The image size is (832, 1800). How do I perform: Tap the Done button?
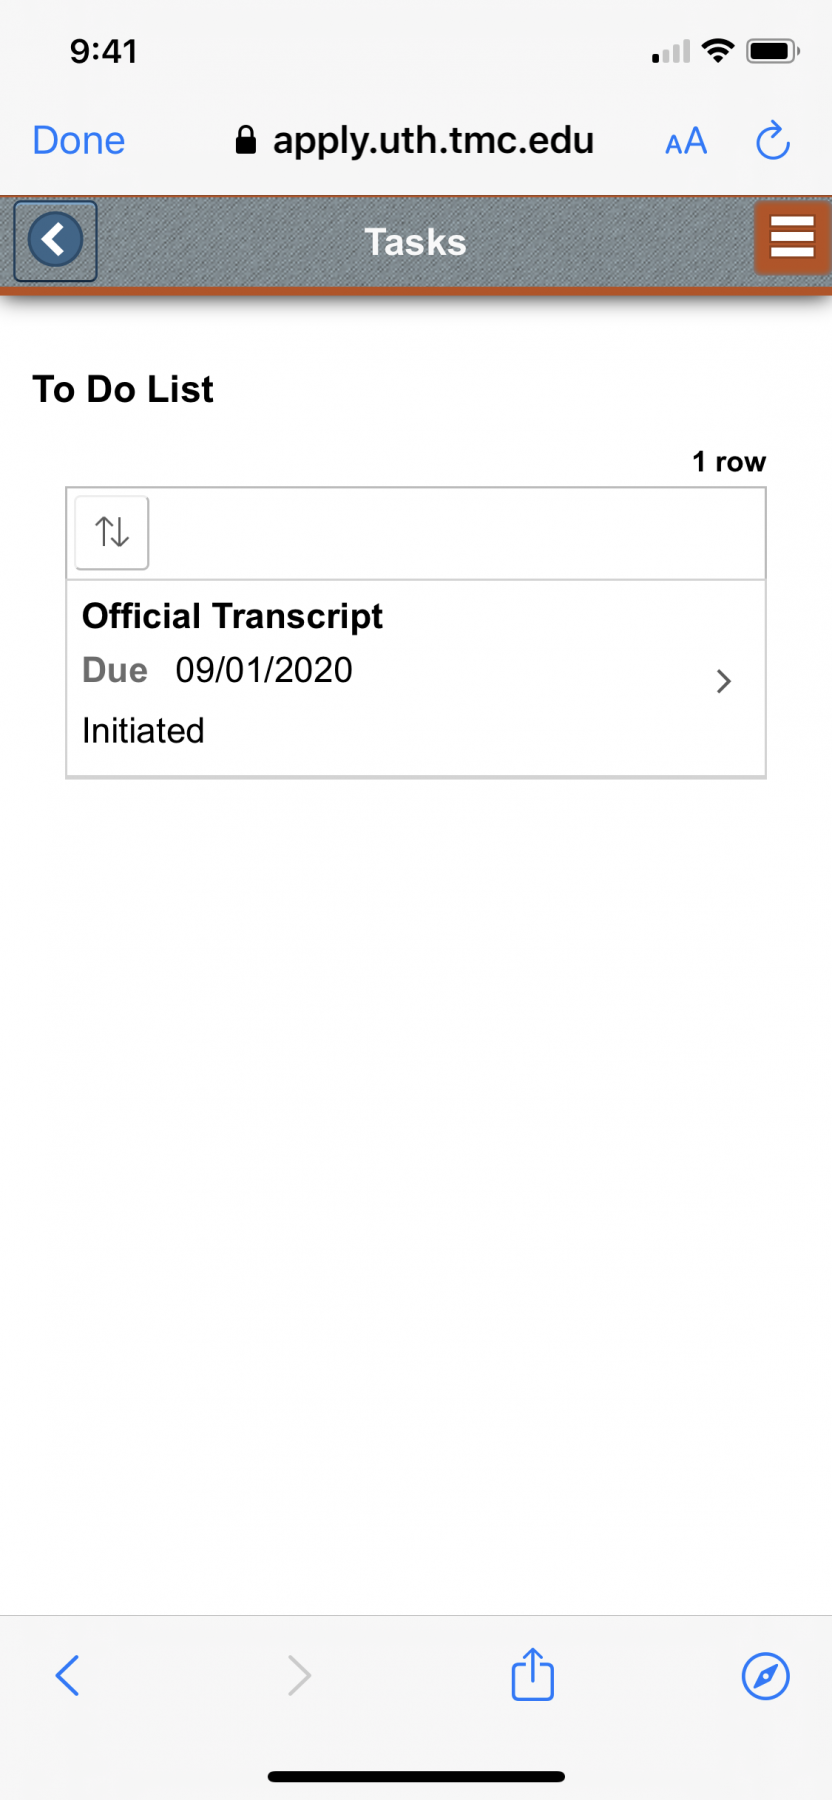(79, 141)
